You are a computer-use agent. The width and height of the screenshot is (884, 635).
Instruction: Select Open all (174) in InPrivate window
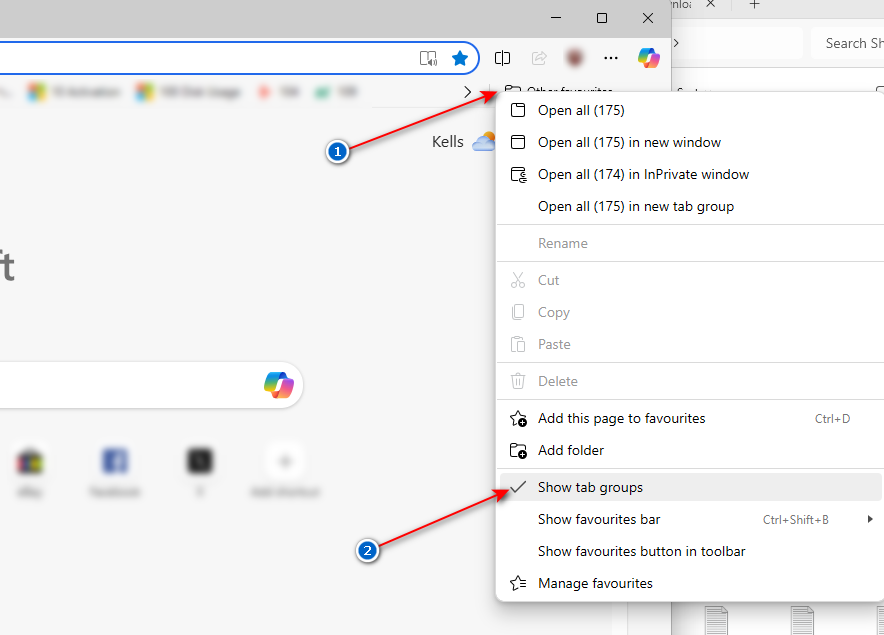tap(691, 175)
